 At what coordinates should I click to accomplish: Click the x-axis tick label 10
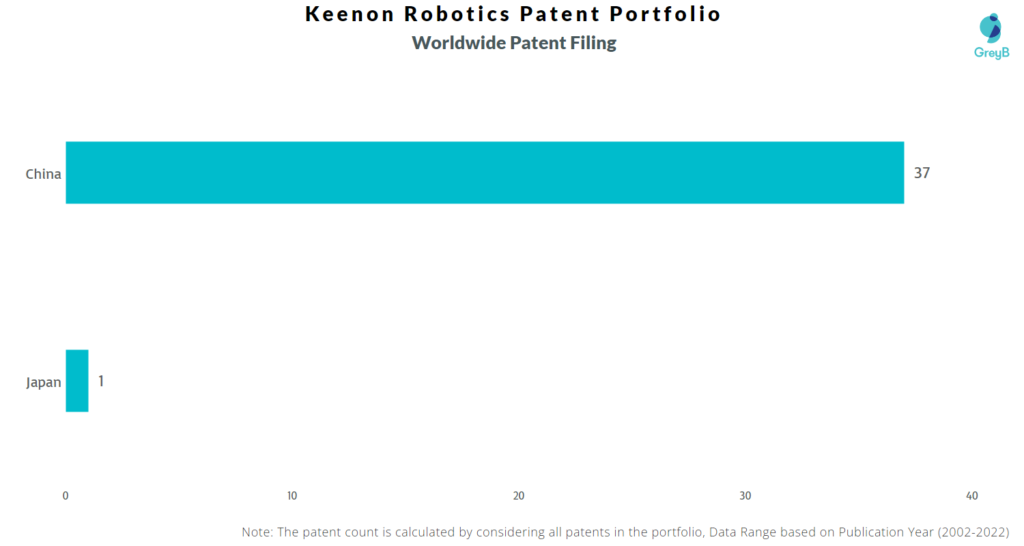pos(292,496)
